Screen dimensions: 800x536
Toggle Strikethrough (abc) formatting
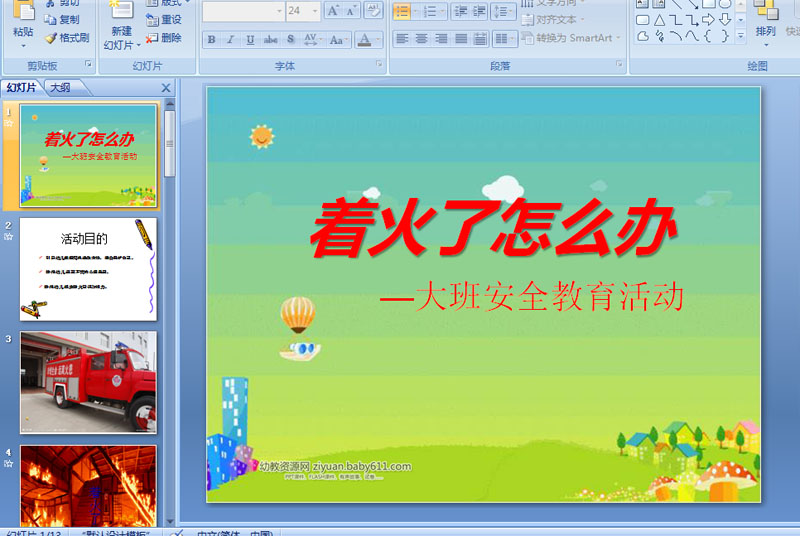270,39
